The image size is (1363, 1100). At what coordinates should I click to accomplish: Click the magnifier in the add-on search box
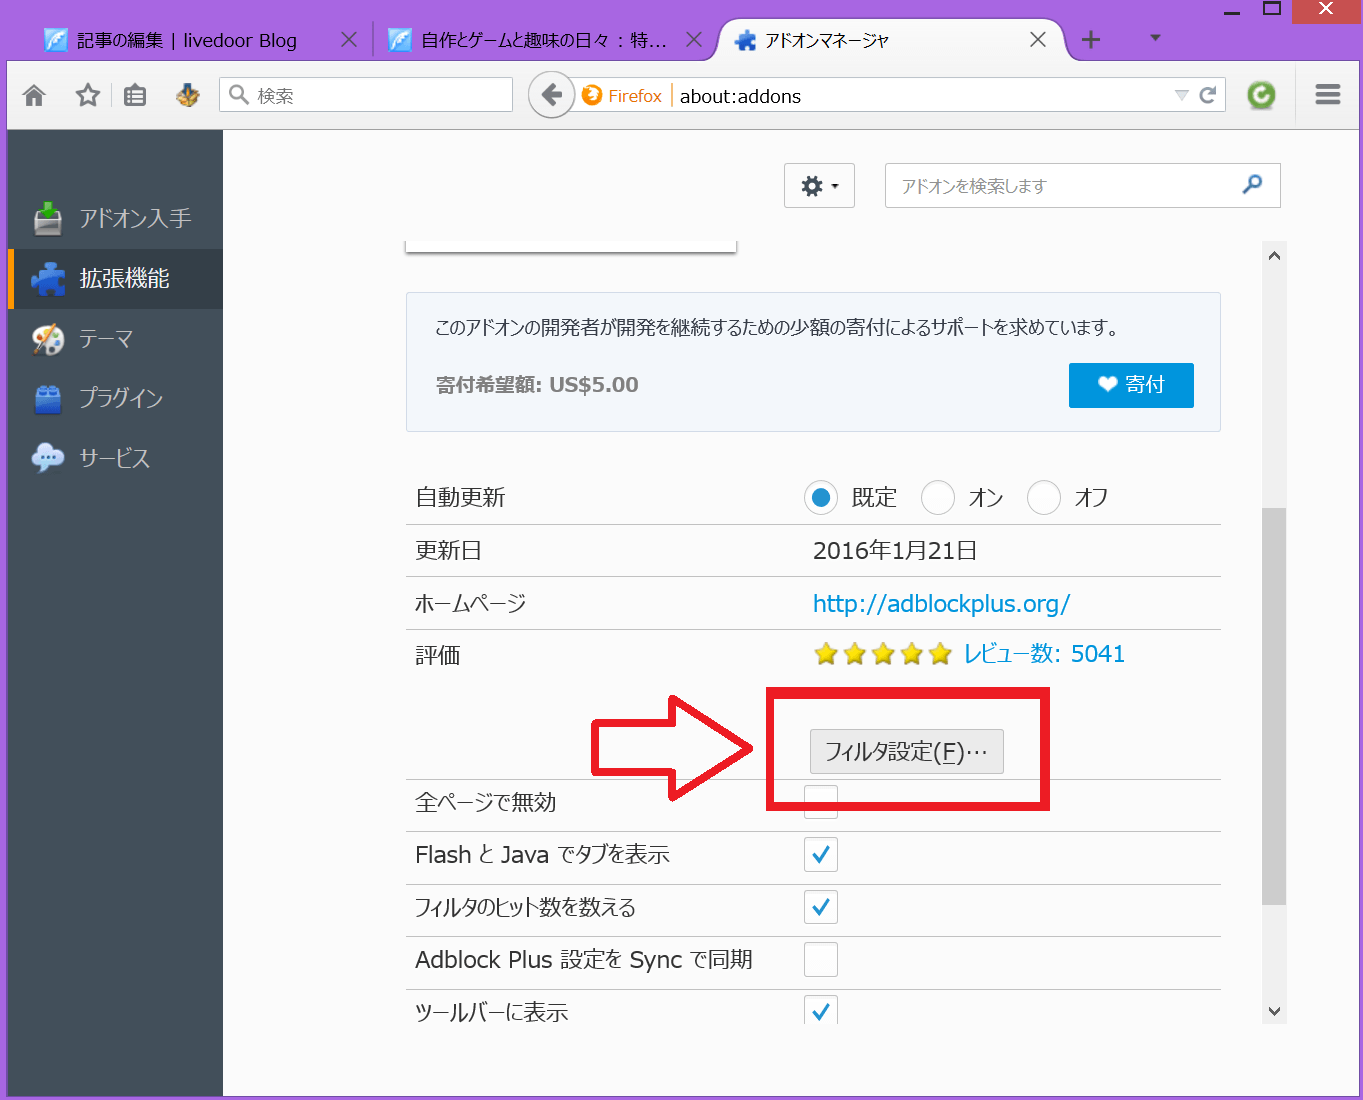point(1252,184)
